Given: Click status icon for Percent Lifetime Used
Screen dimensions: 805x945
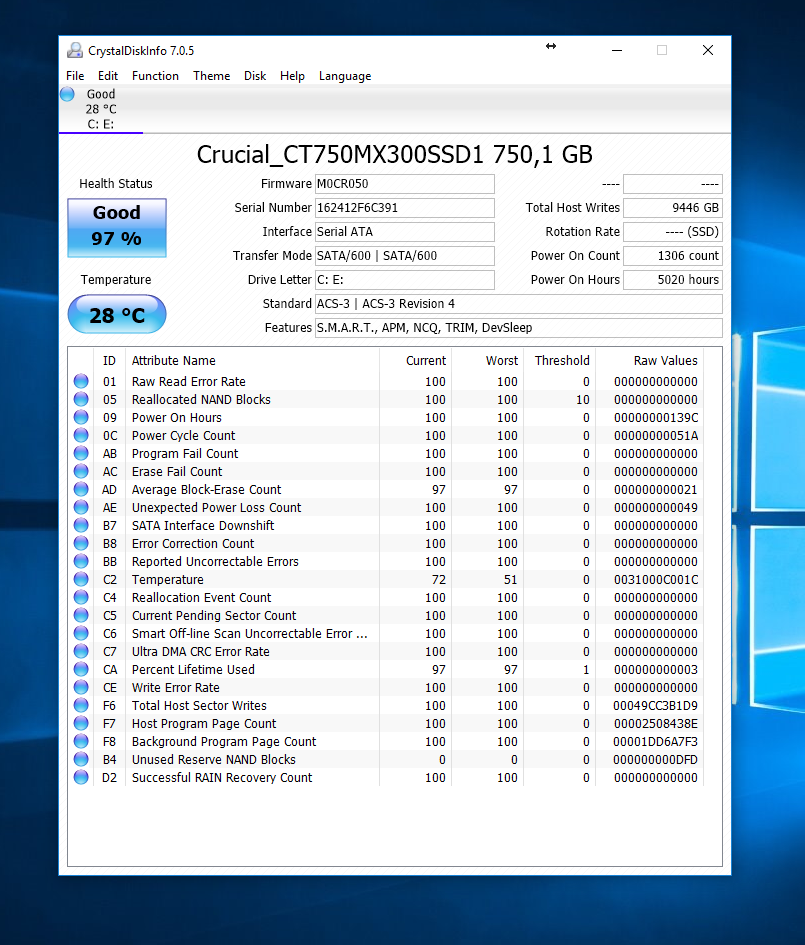Looking at the screenshot, I should (81, 669).
